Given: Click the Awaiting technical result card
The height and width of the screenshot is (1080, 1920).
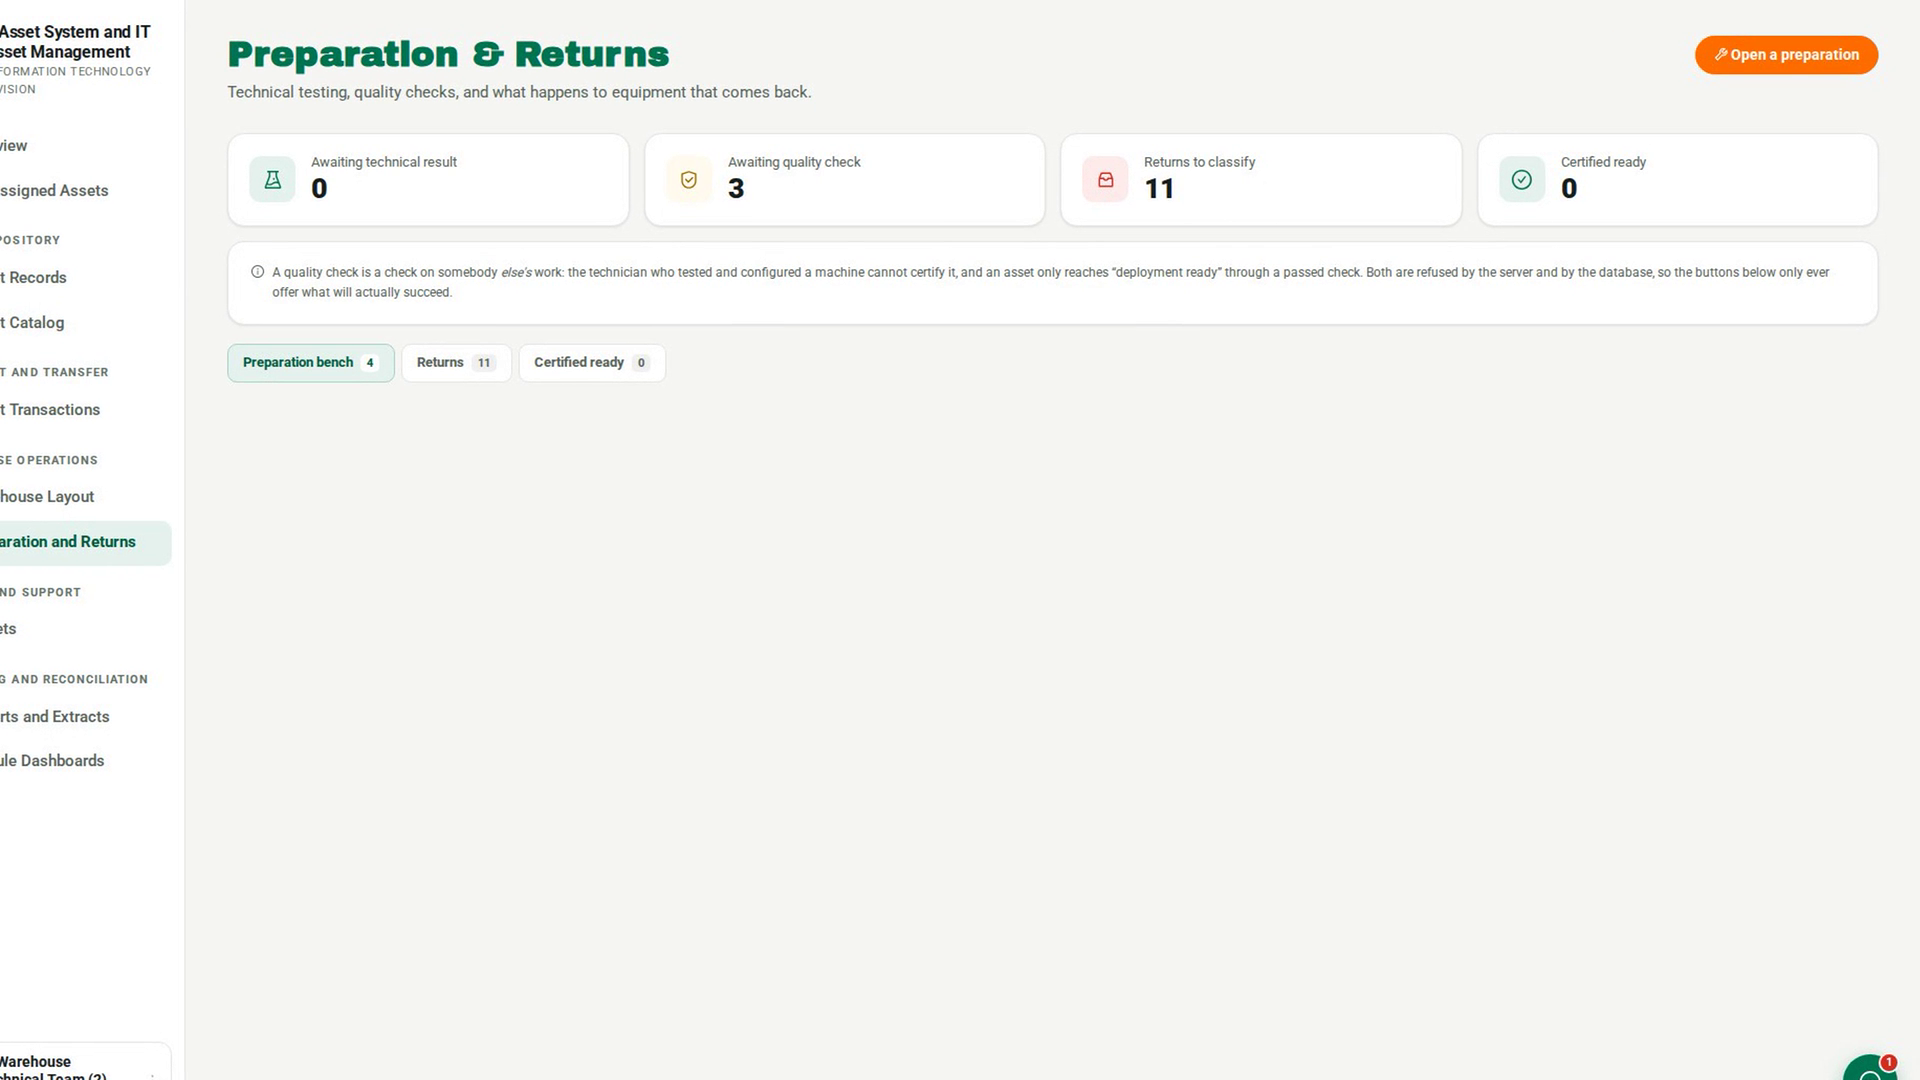Looking at the screenshot, I should pyautogui.click(x=428, y=180).
